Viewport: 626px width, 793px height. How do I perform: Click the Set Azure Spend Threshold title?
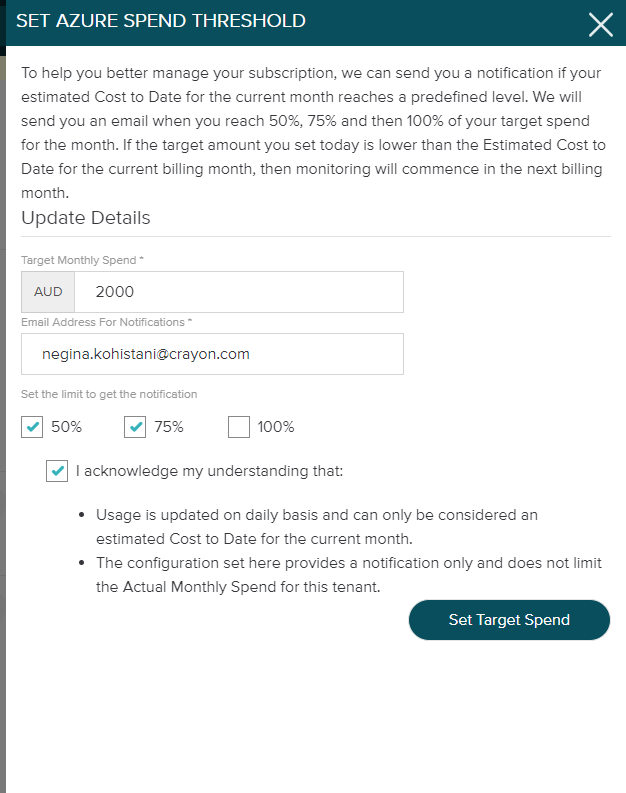pos(161,21)
